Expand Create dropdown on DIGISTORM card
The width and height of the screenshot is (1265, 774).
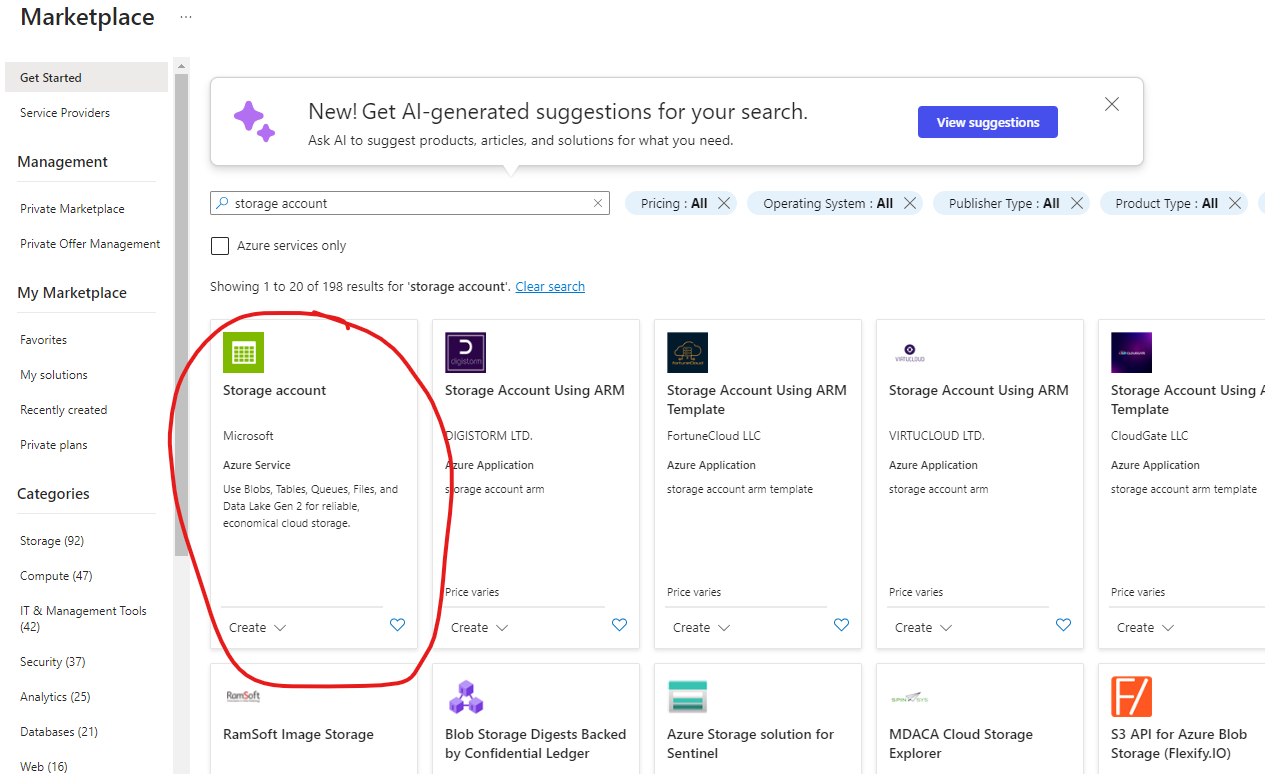480,628
